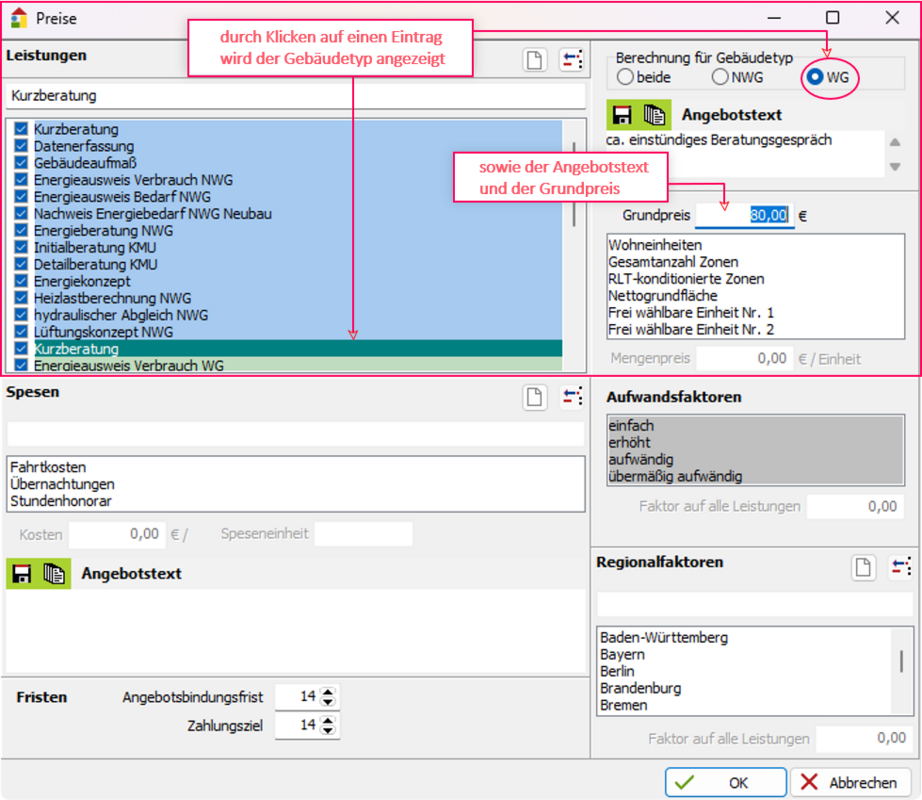Select the WG building type radio button

816,77
